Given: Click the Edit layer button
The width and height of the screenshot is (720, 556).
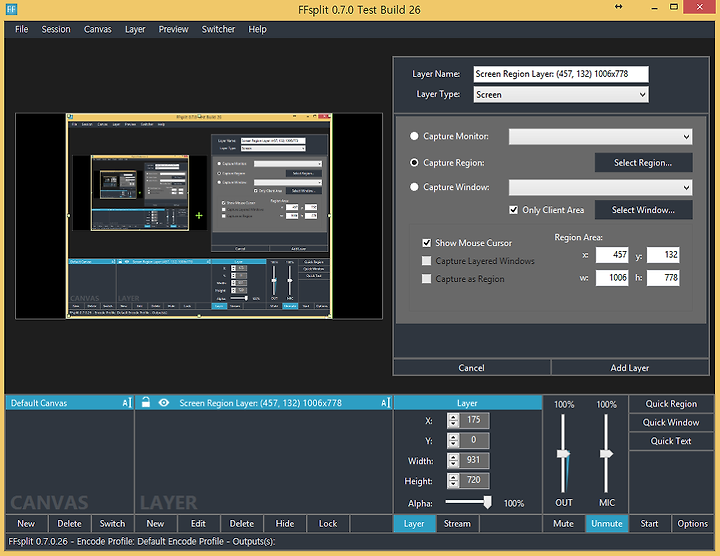Looking at the screenshot, I should coord(198,523).
